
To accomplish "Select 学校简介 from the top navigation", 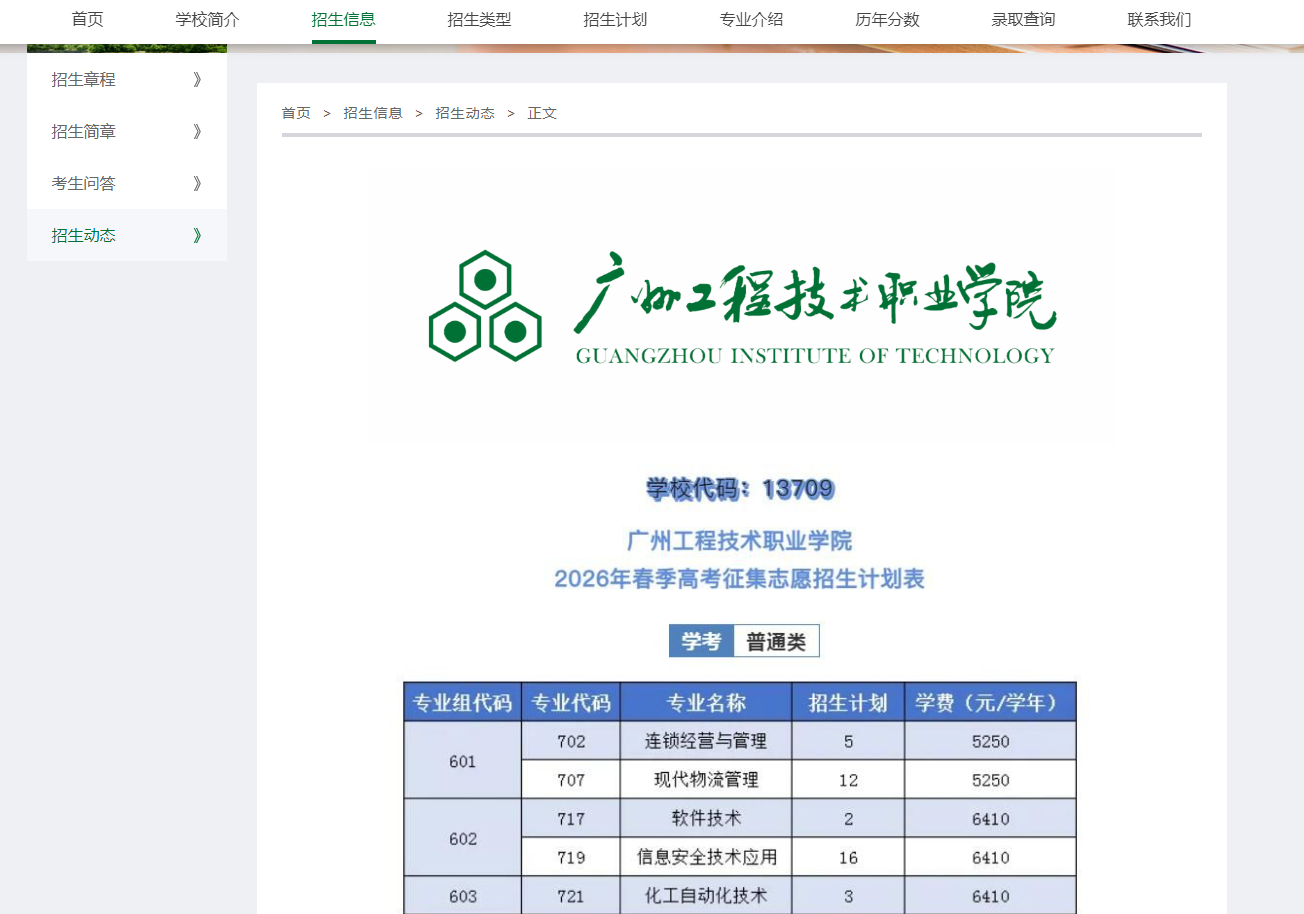I will [206, 19].
